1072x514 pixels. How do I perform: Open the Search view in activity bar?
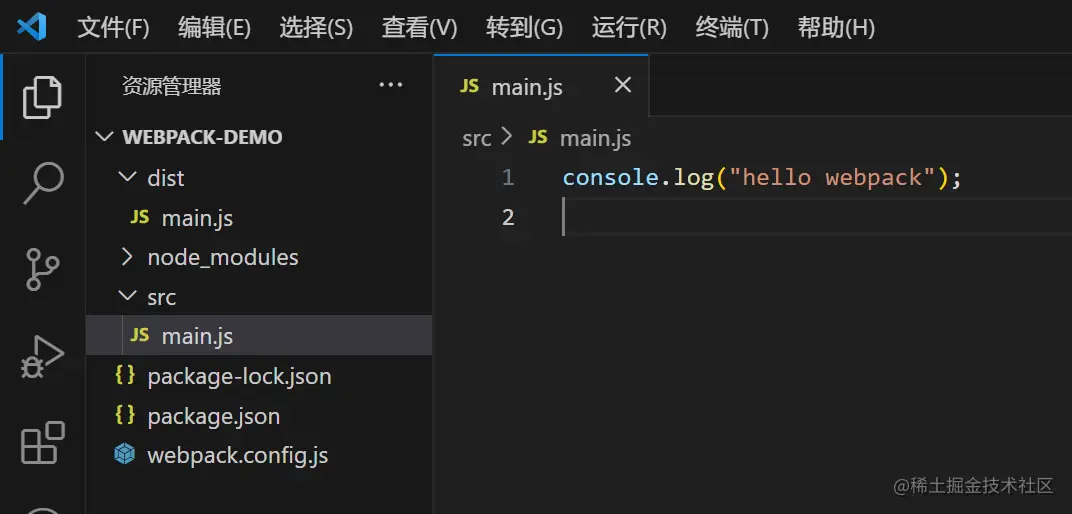click(x=42, y=183)
